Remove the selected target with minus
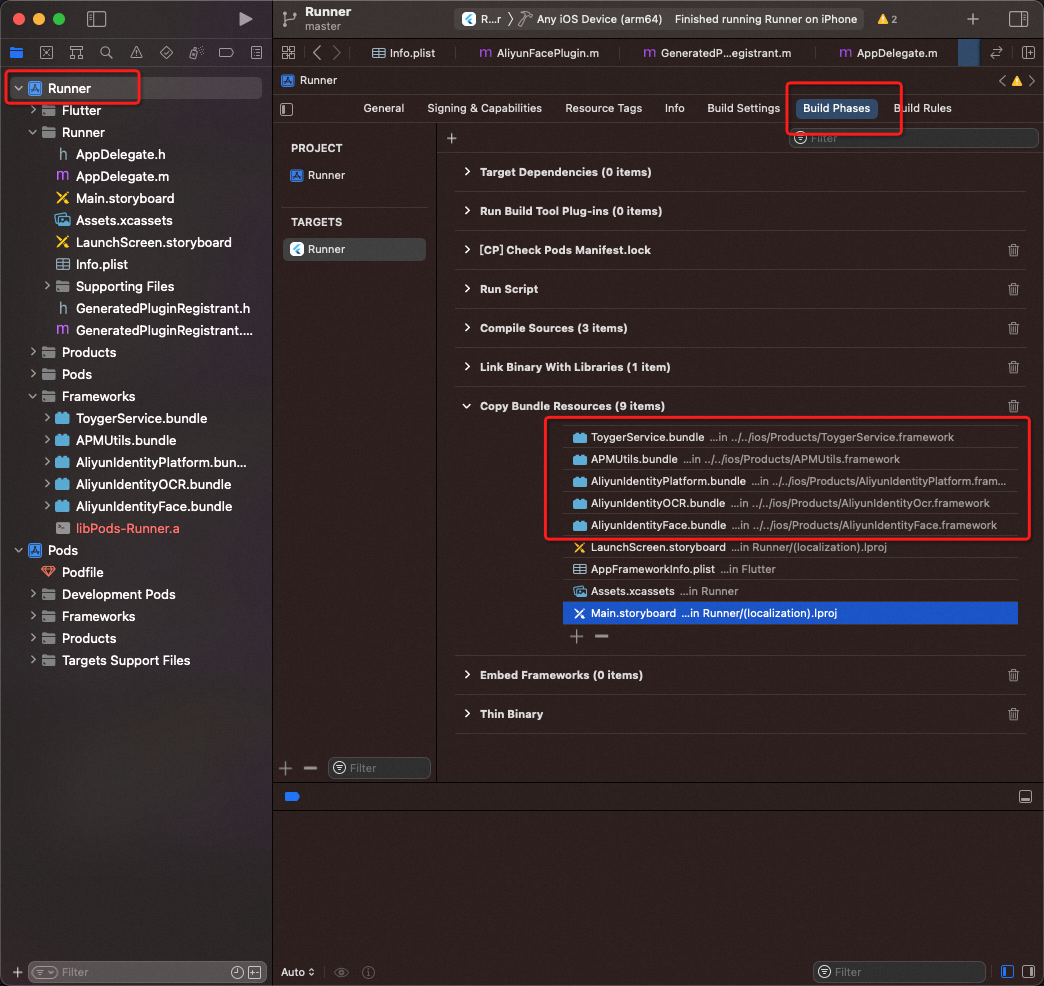The width and height of the screenshot is (1044, 986). click(x=310, y=768)
